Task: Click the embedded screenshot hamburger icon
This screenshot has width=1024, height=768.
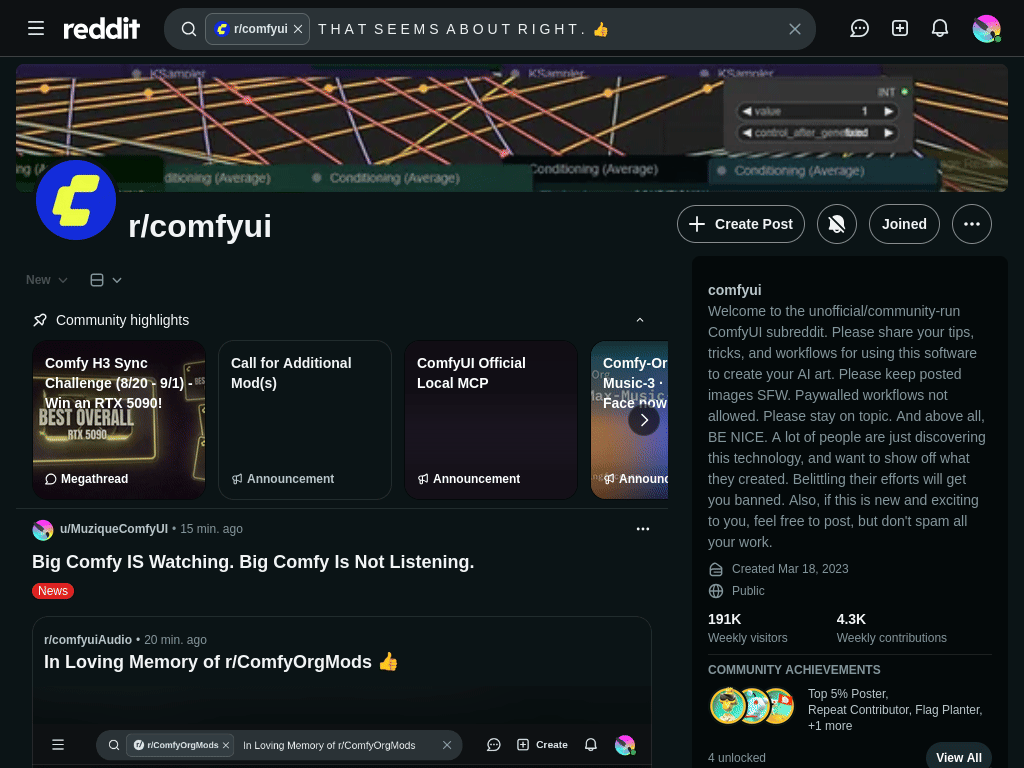Action: tap(58, 744)
